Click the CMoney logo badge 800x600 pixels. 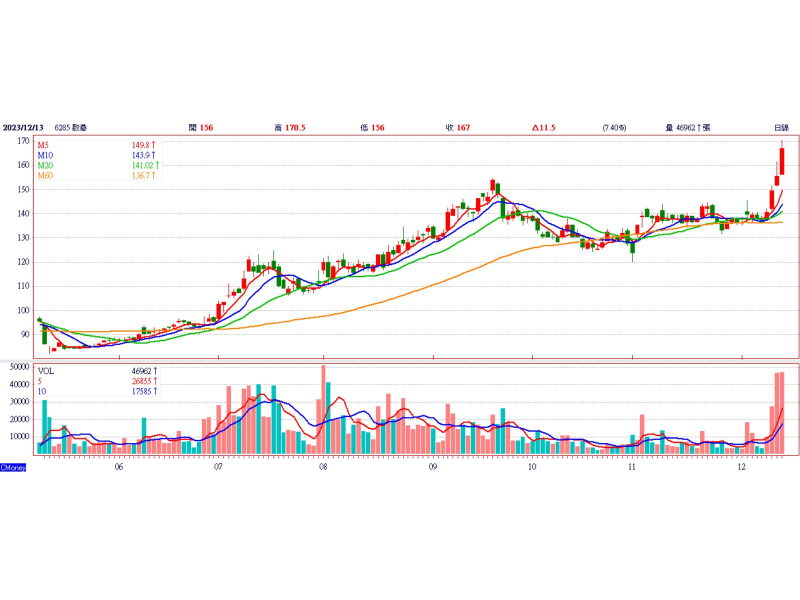coord(13,467)
